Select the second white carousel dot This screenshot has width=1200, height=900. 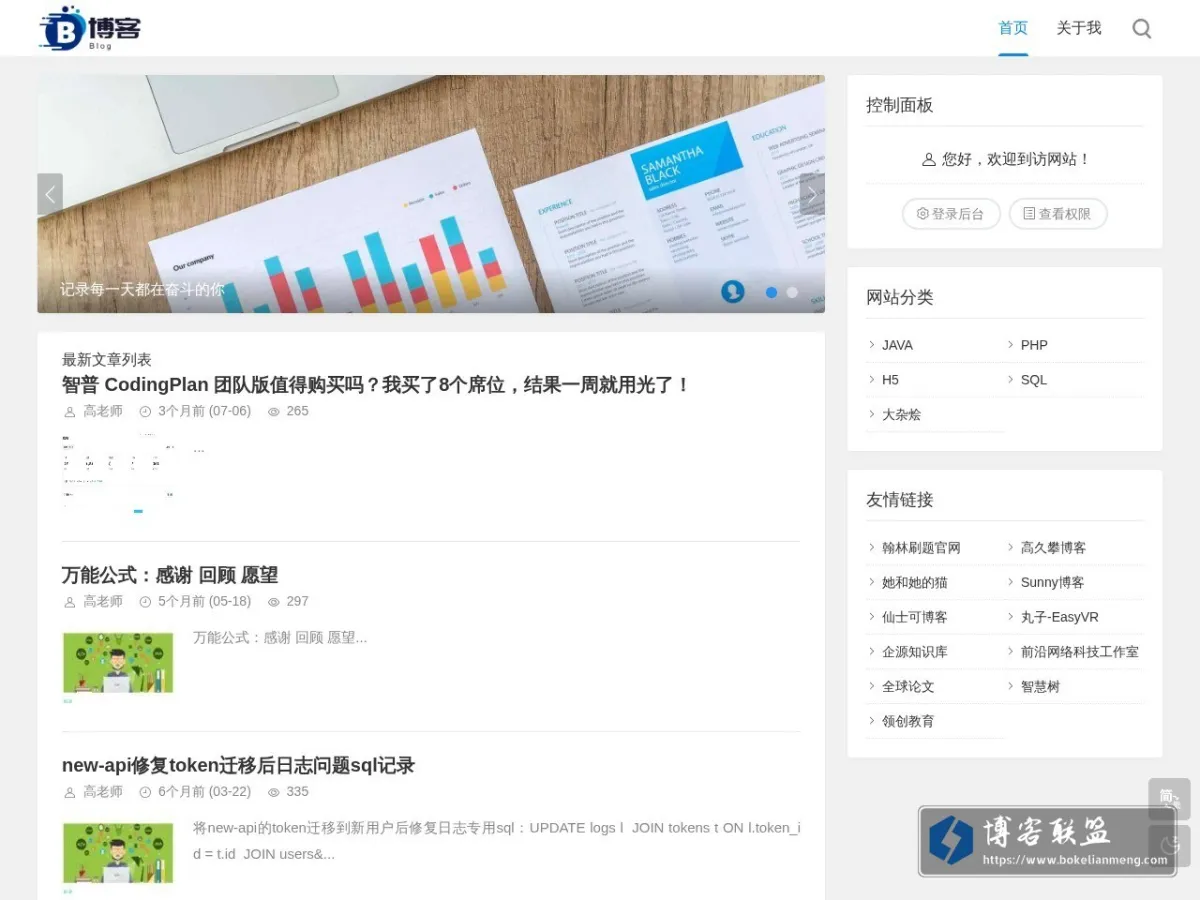tap(792, 292)
